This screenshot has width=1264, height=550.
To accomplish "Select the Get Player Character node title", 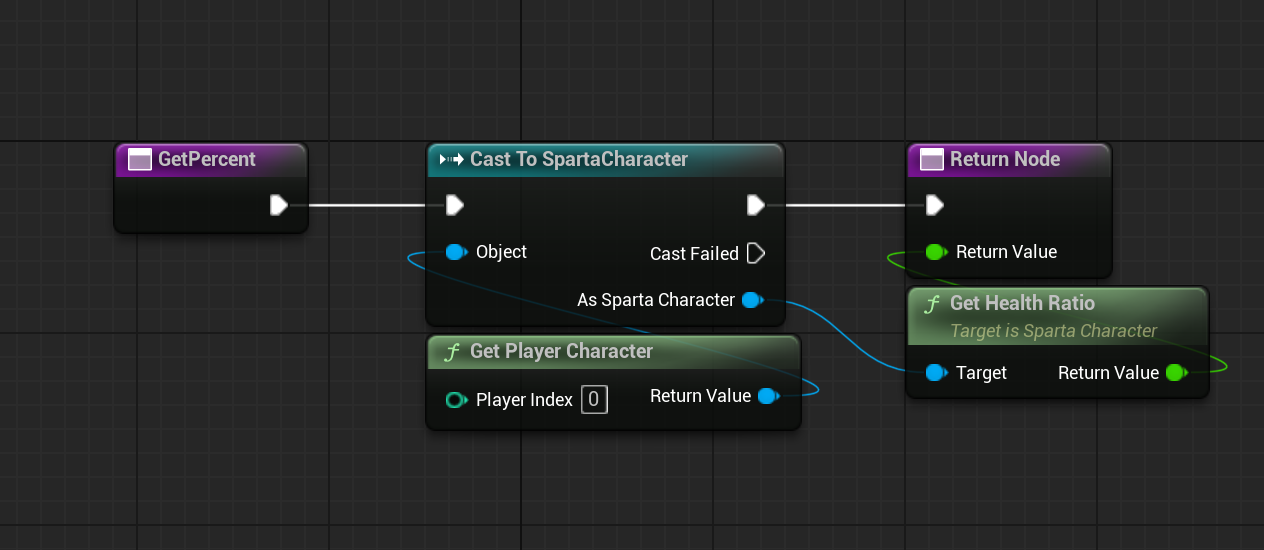I will click(x=561, y=351).
